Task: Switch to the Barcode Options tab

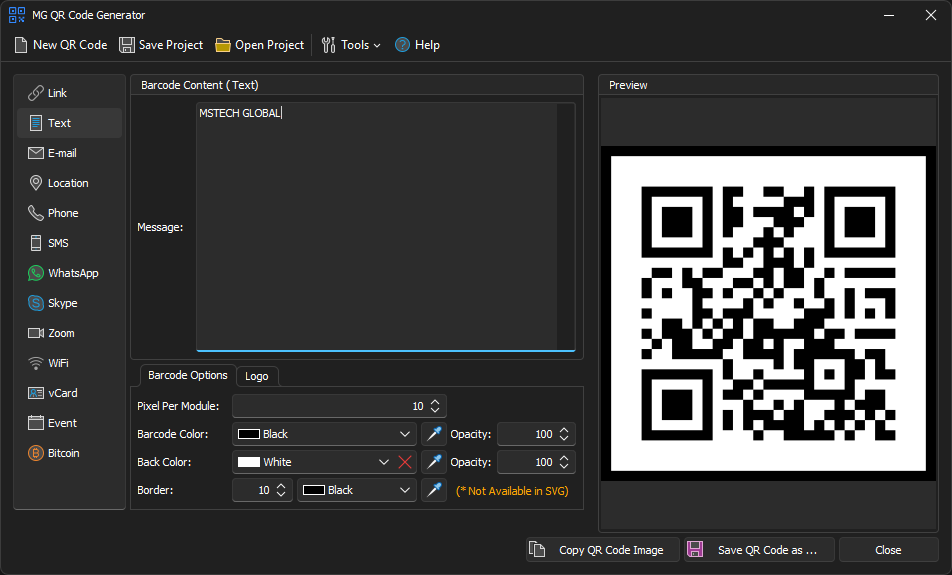Action: click(x=188, y=375)
